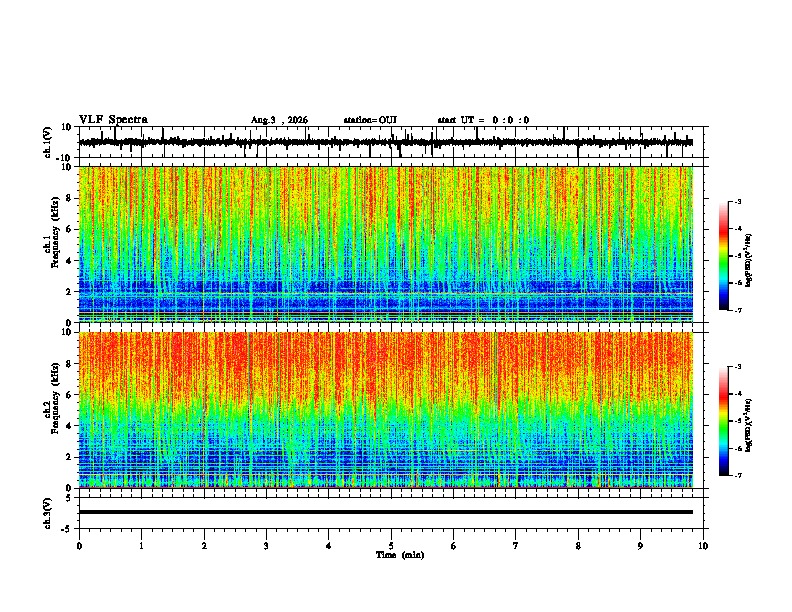Screen dimensions: 792x612
Task: Click time axis tick label "6"
Action: click(x=454, y=546)
